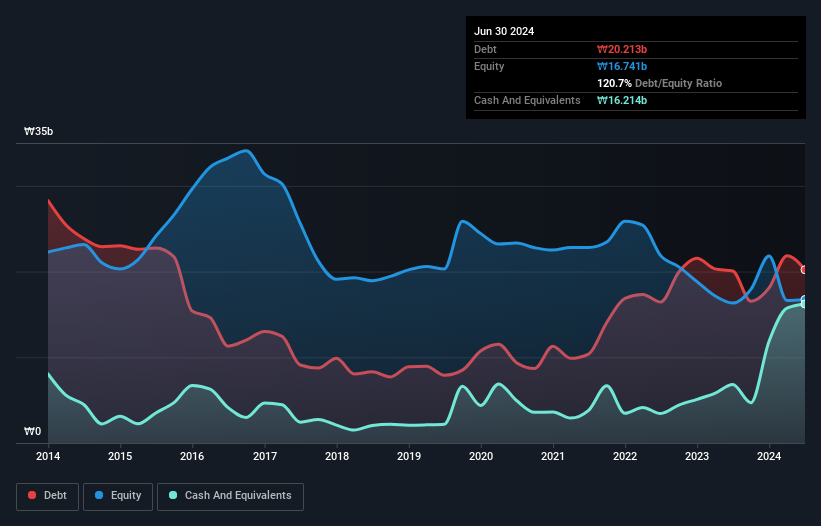Click the 2018 x-axis label
This screenshot has width=821, height=526.
click(x=337, y=456)
